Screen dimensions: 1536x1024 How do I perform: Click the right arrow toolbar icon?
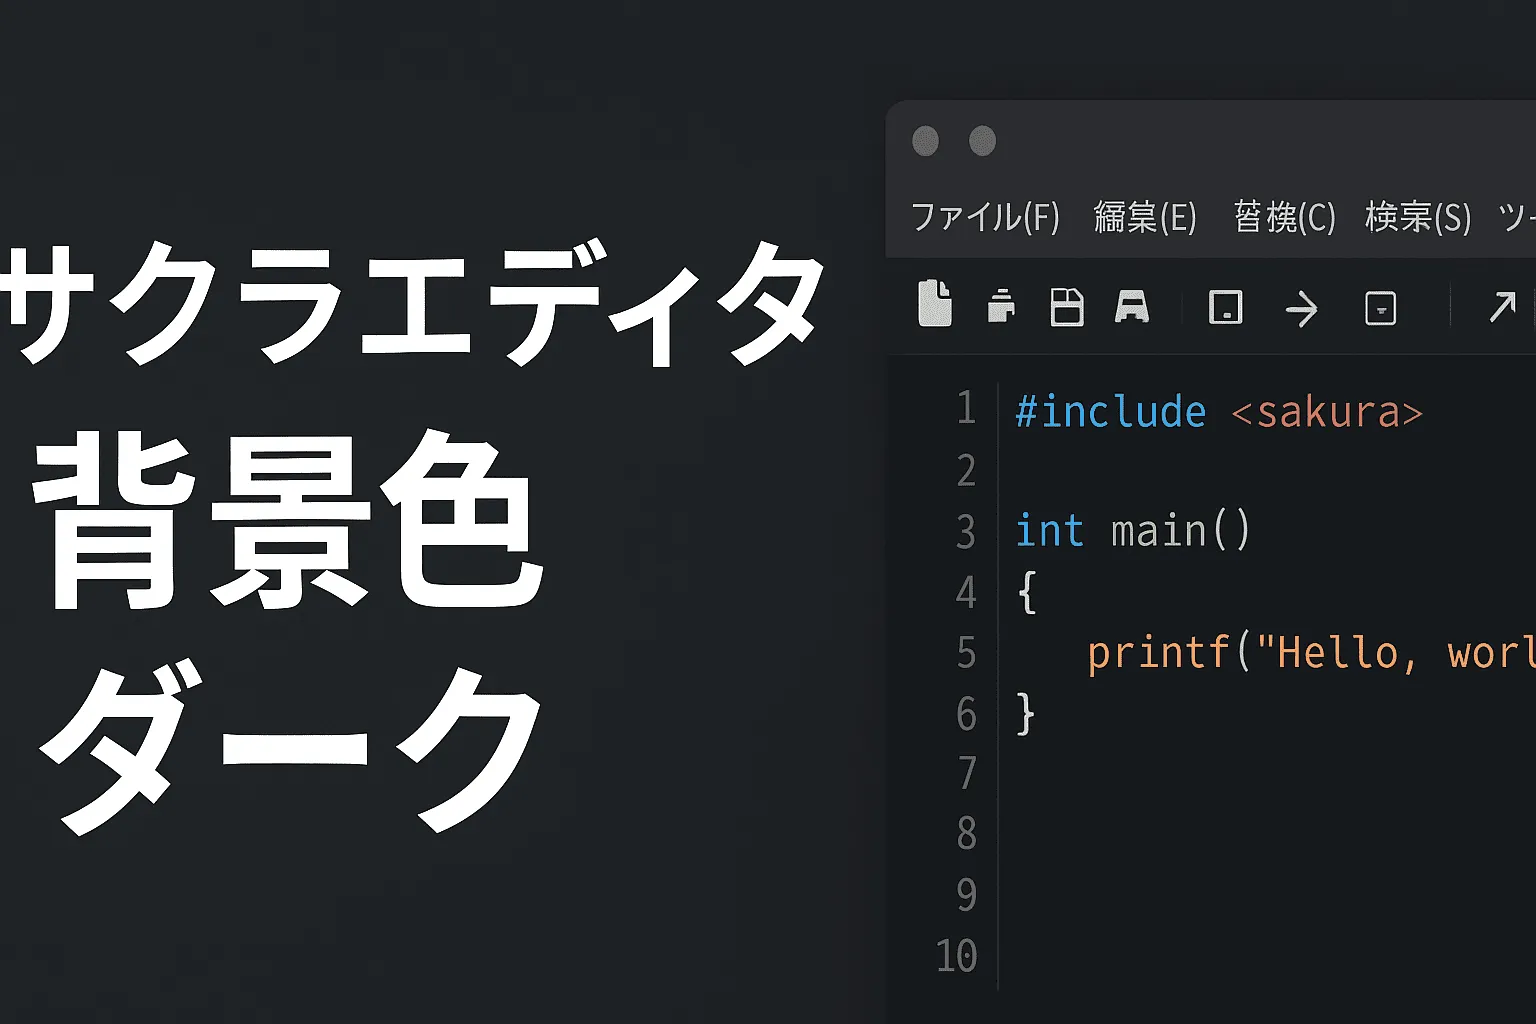click(1301, 309)
